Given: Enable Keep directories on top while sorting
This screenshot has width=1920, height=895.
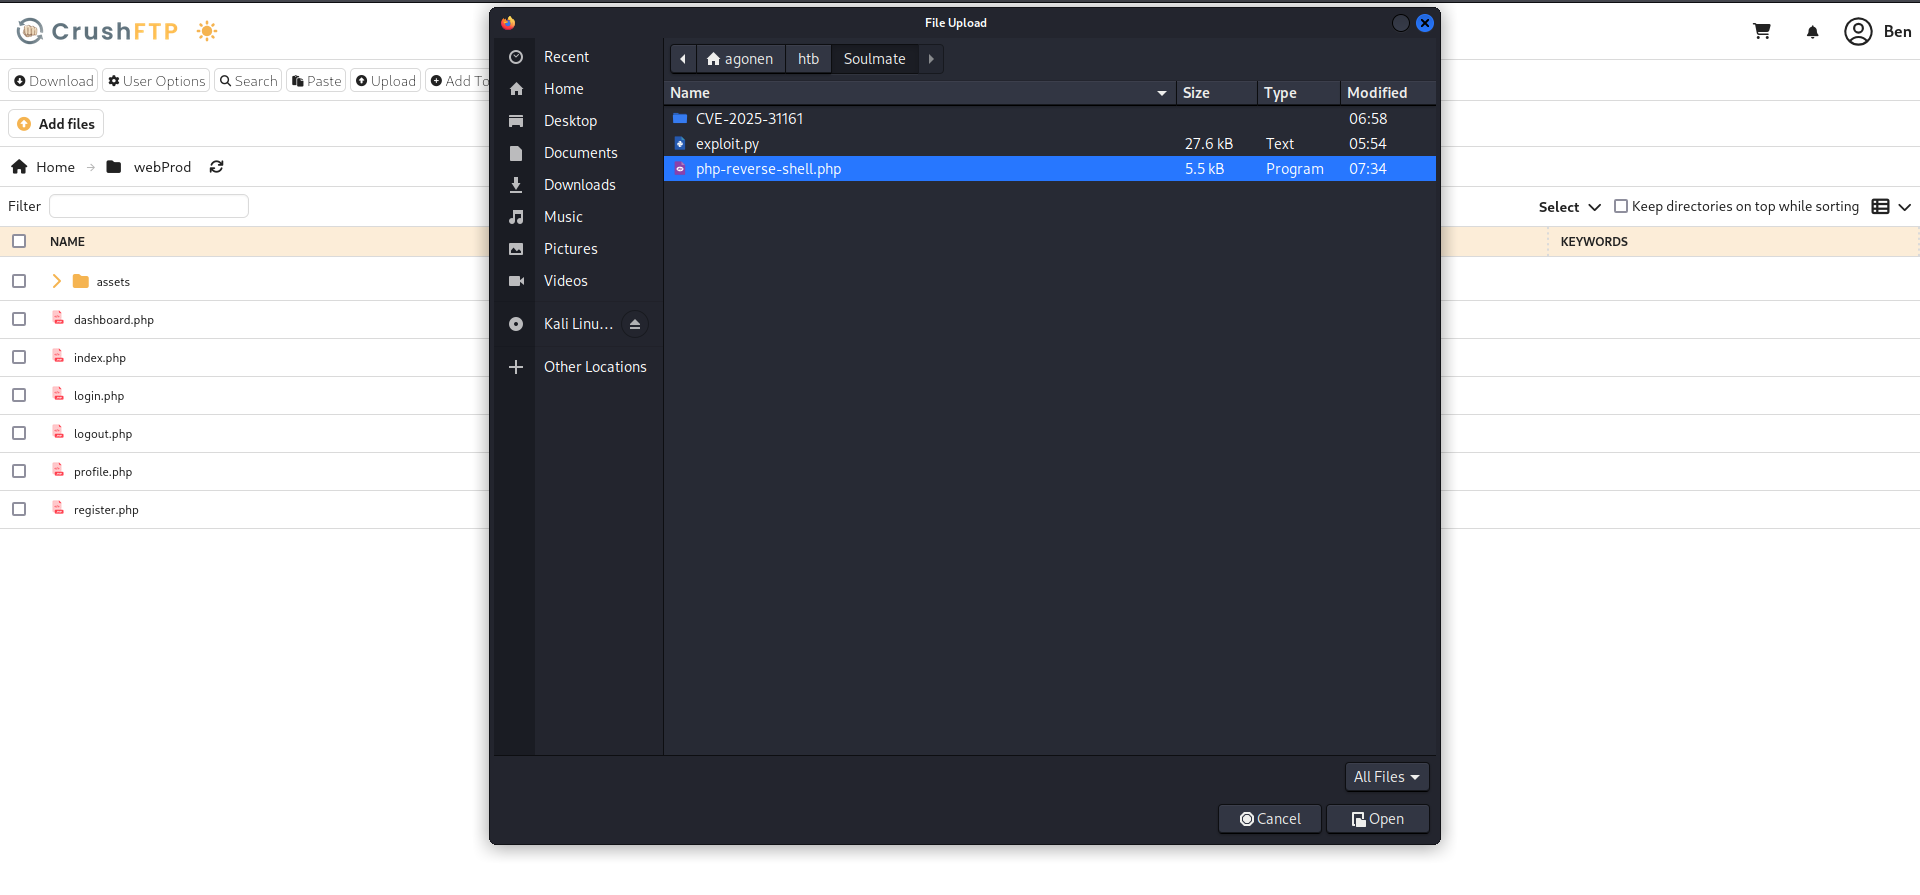Looking at the screenshot, I should (1621, 206).
